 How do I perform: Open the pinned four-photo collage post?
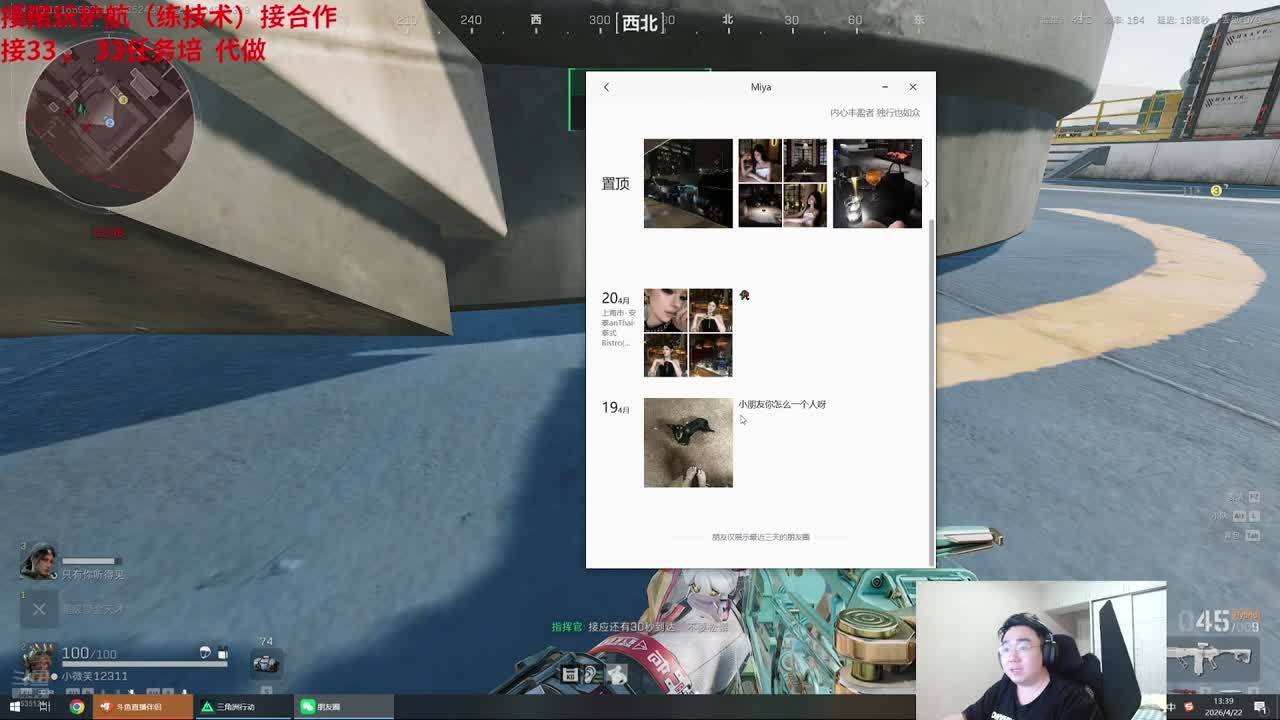click(782, 183)
